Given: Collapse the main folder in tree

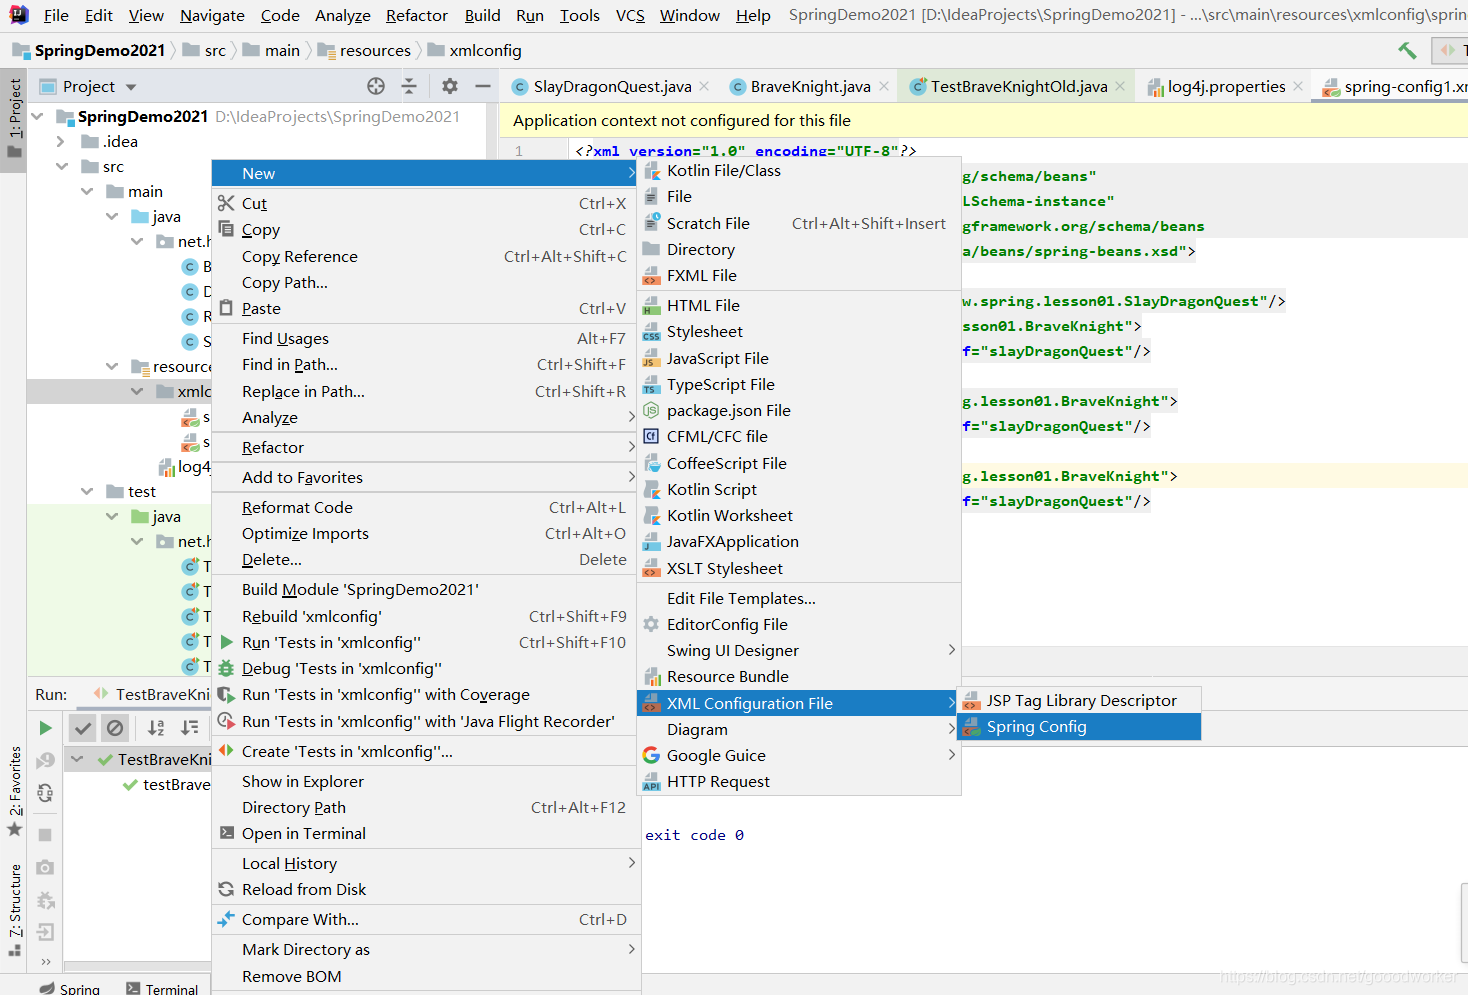Looking at the screenshot, I should [87, 191].
